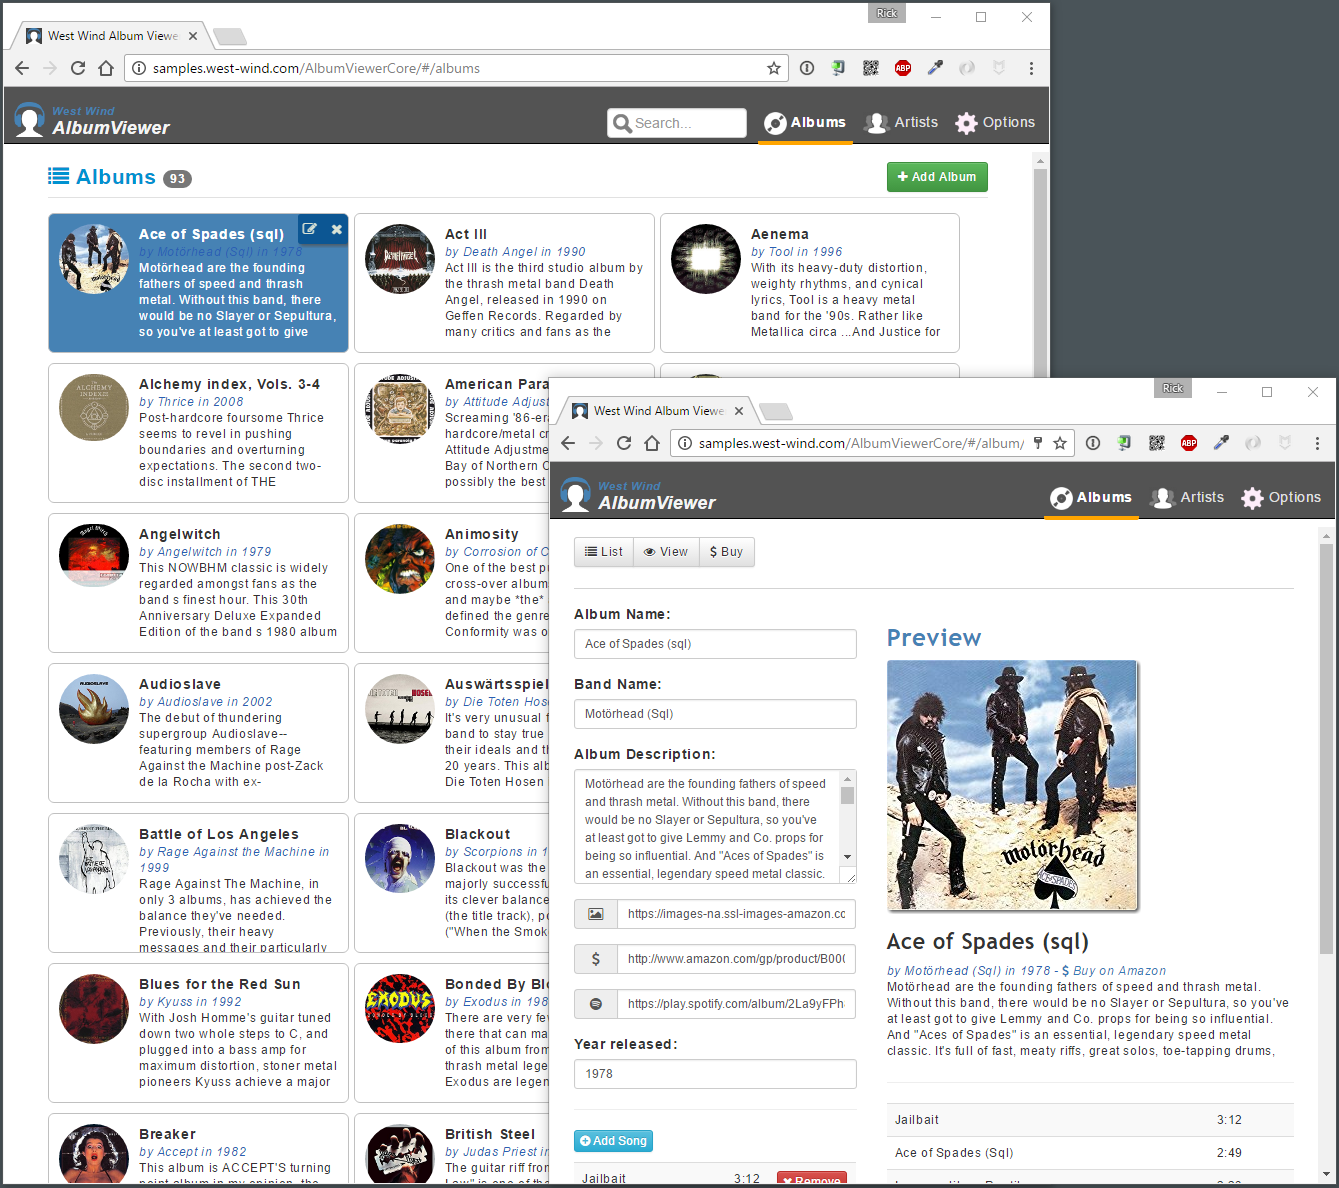Click AlbumViewer logo in front window
This screenshot has height=1188, width=1339.
click(638, 495)
